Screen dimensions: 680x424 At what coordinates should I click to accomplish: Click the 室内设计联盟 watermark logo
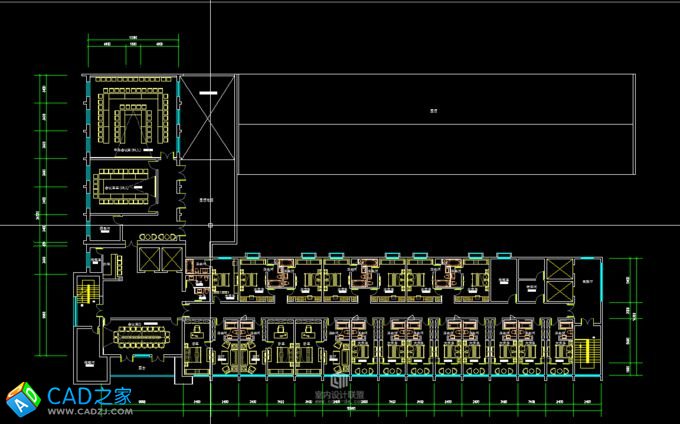click(x=338, y=384)
